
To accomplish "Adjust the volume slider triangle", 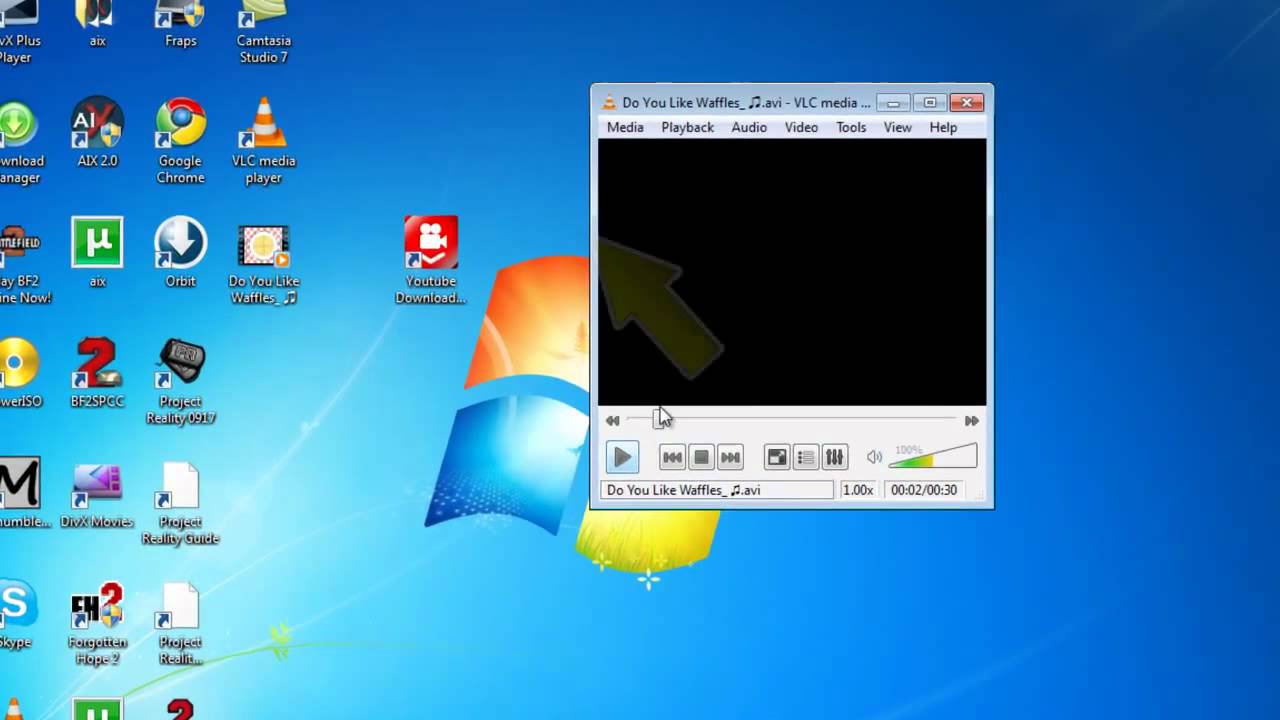I will click(x=933, y=458).
